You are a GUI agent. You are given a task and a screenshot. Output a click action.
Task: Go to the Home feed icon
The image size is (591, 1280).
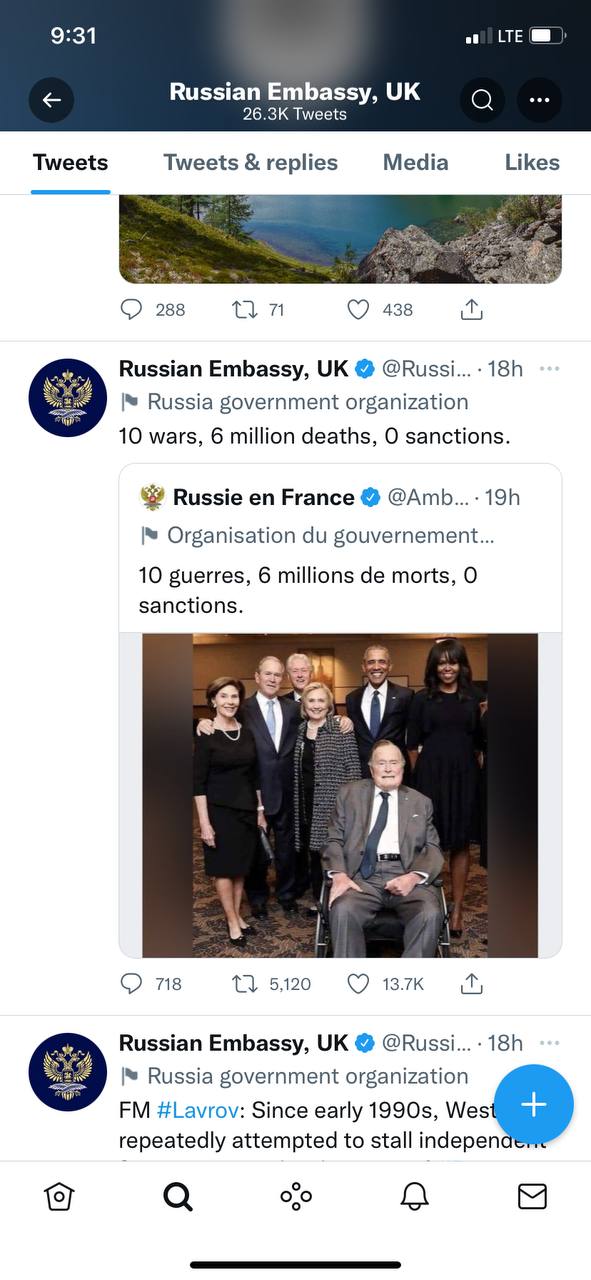tap(60, 1196)
